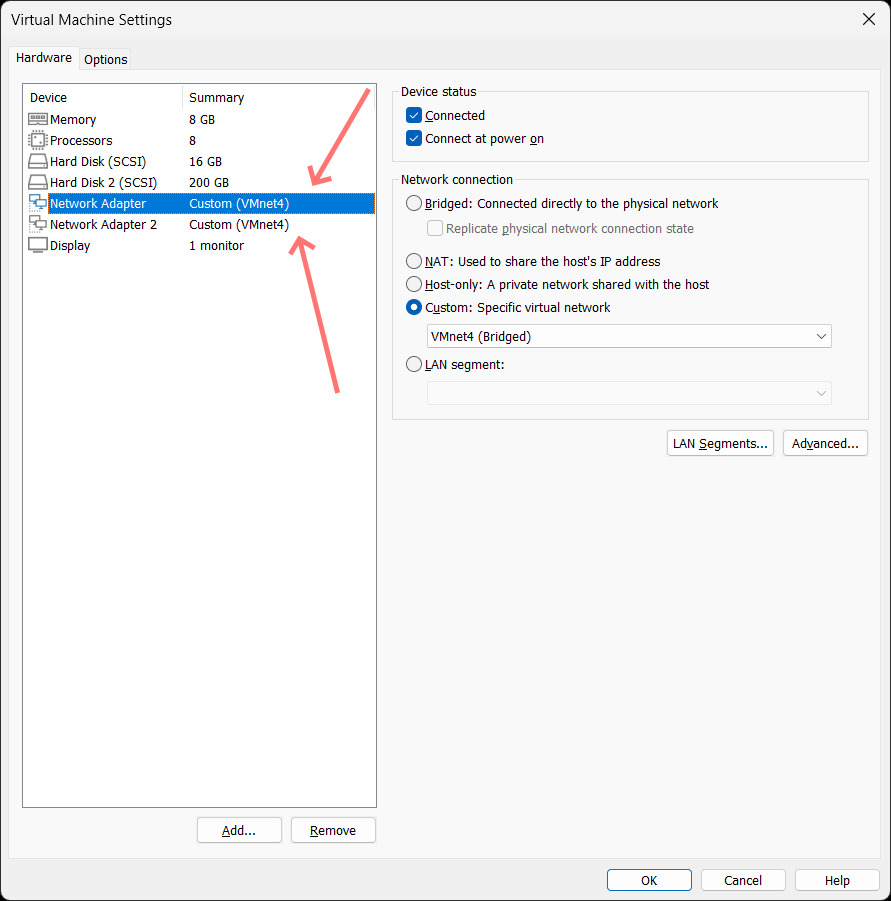This screenshot has width=891, height=901.
Task: Close the Virtual Machine Settings window
Action: coord(867,19)
